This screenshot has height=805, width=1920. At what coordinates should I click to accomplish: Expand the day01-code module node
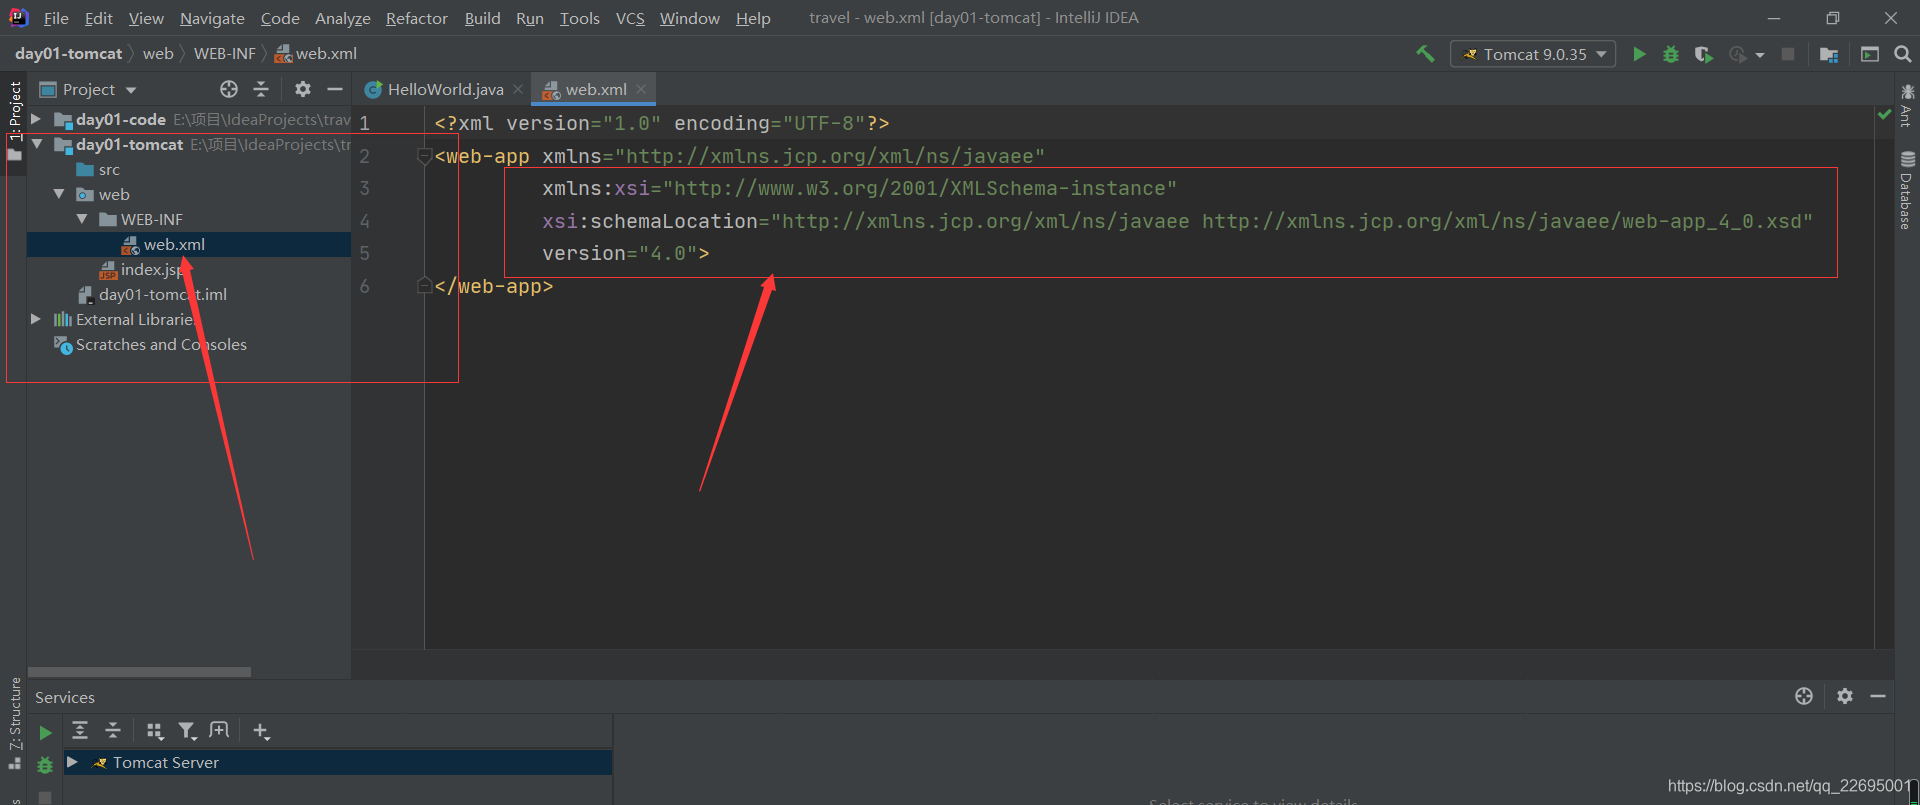click(36, 119)
